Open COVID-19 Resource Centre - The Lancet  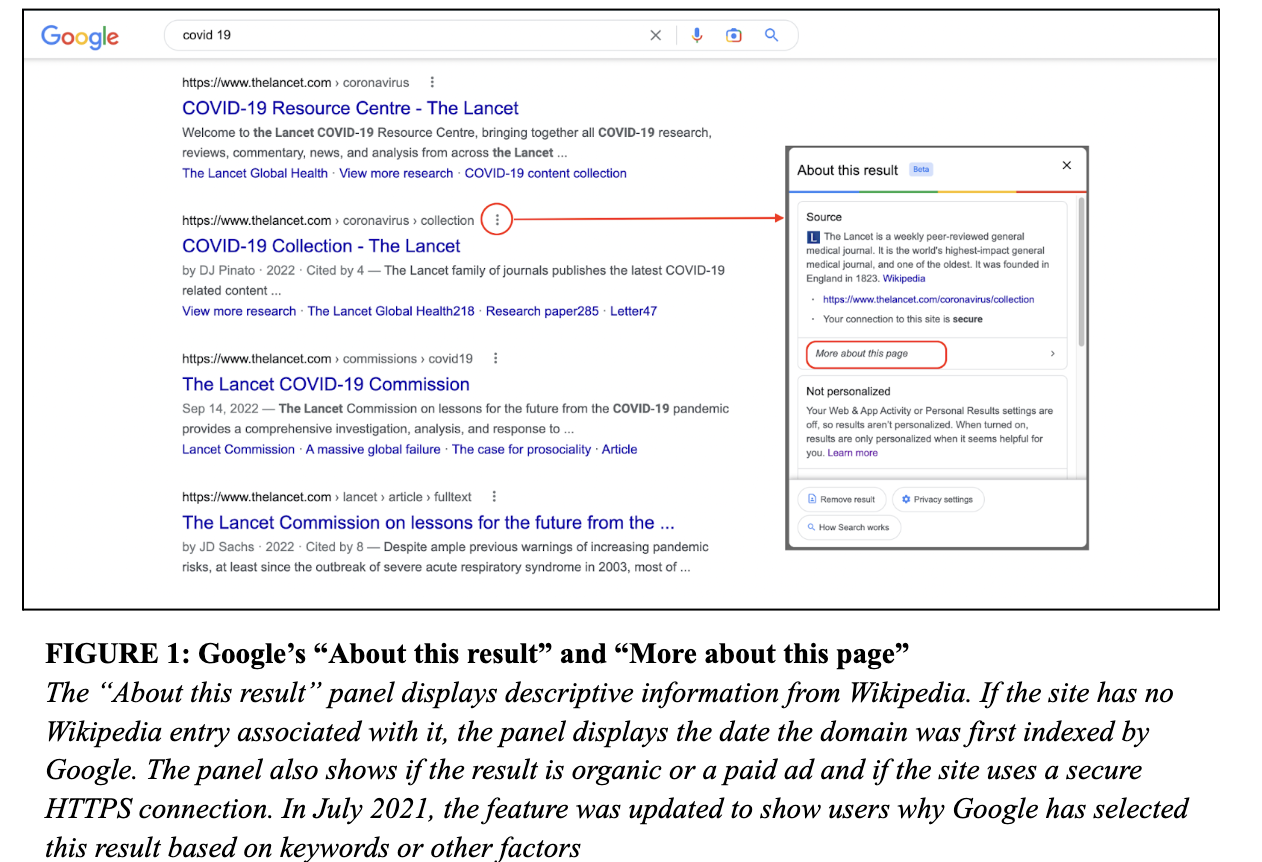(350, 108)
